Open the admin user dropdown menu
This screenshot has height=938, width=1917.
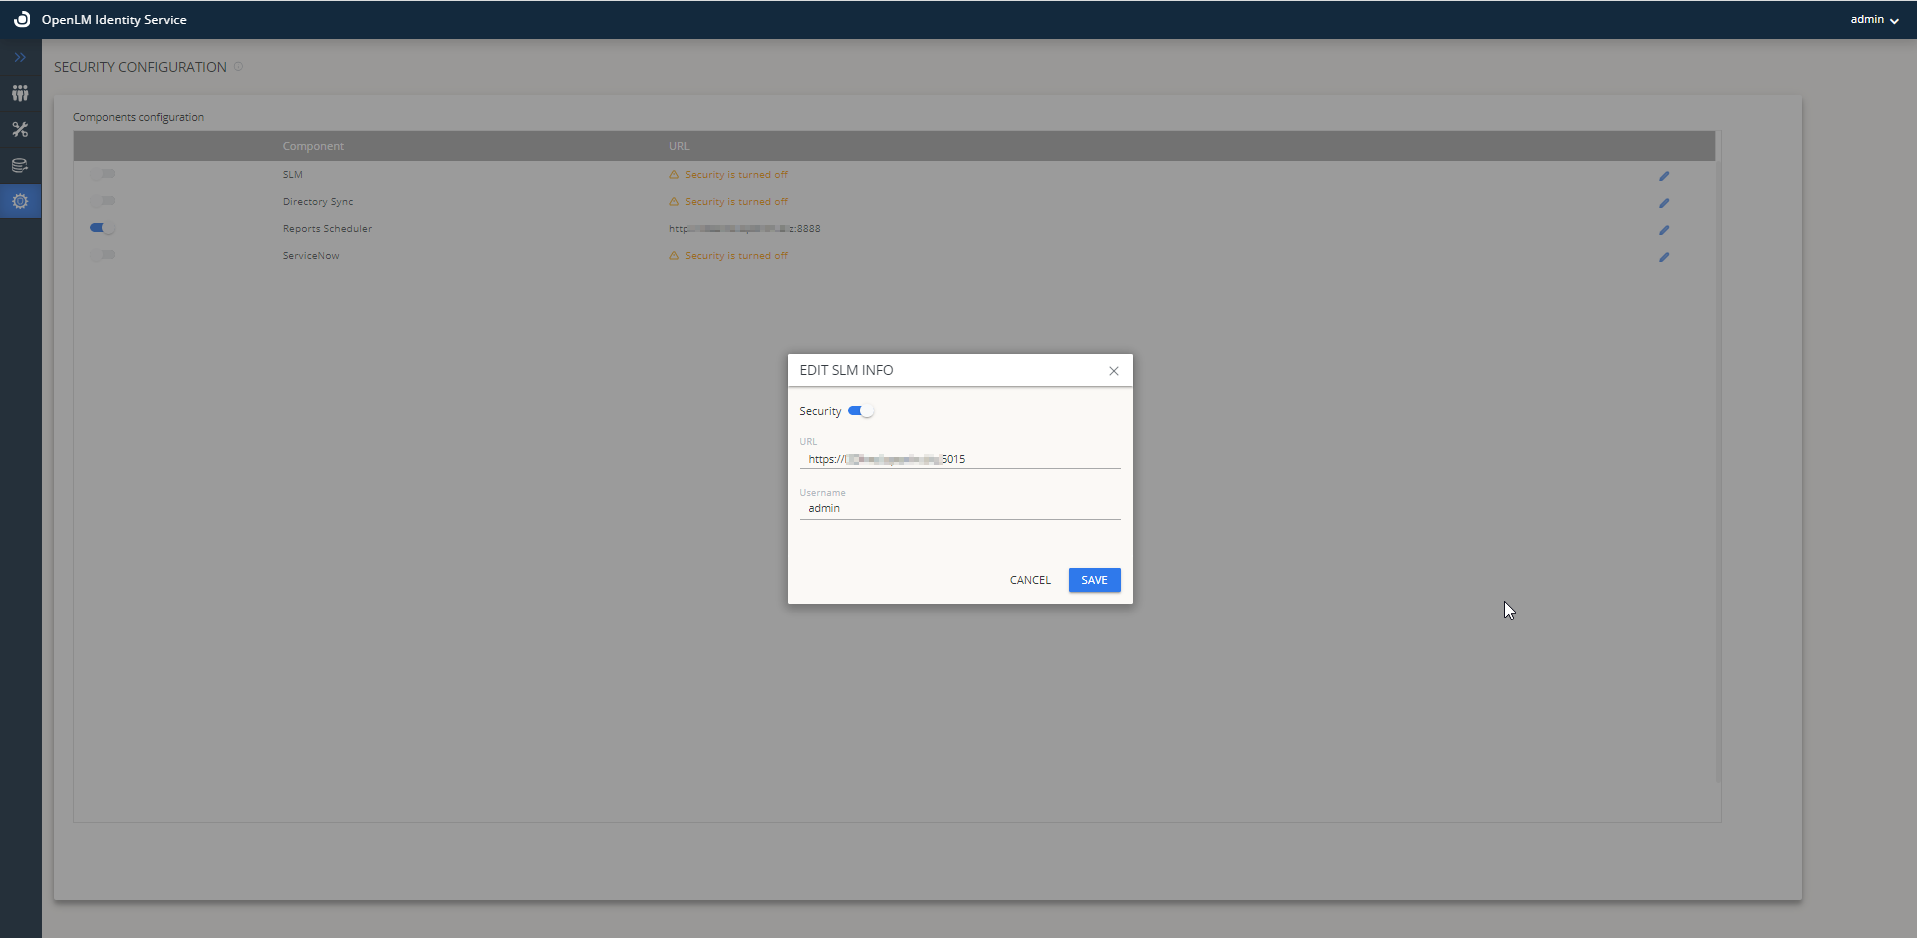tap(1873, 20)
